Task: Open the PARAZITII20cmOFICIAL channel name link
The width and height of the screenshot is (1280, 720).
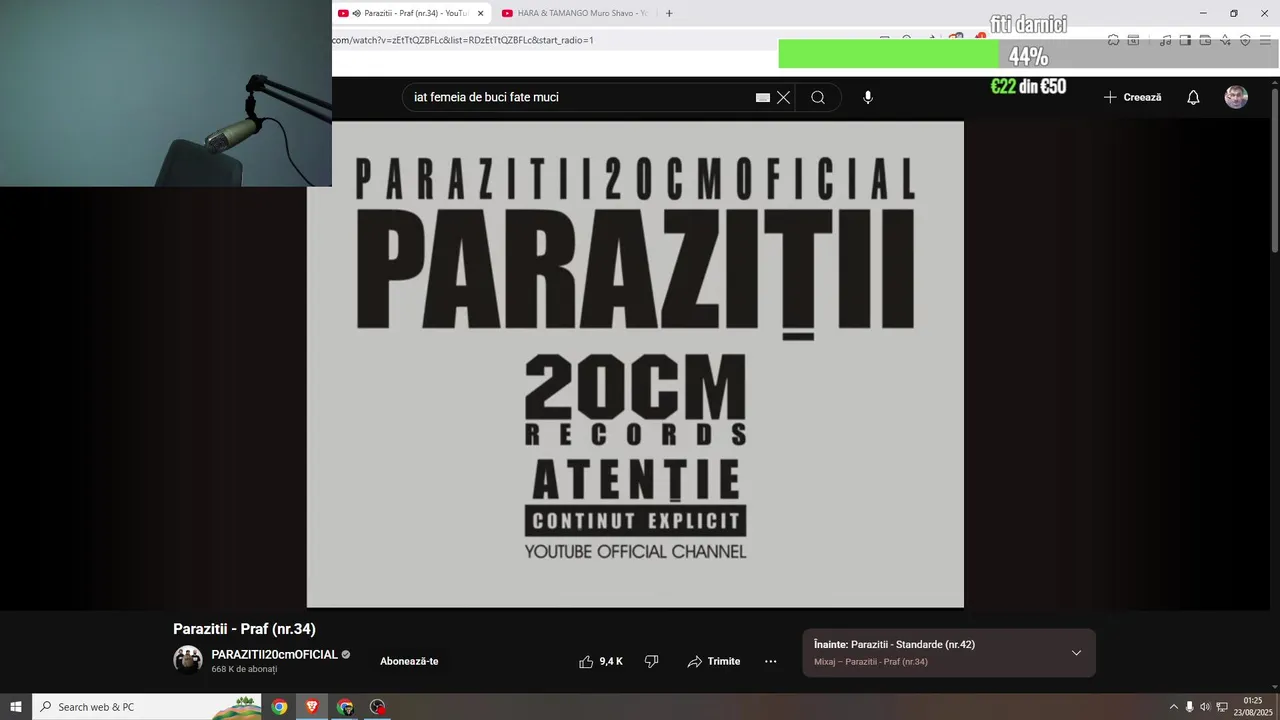Action: pos(274,655)
